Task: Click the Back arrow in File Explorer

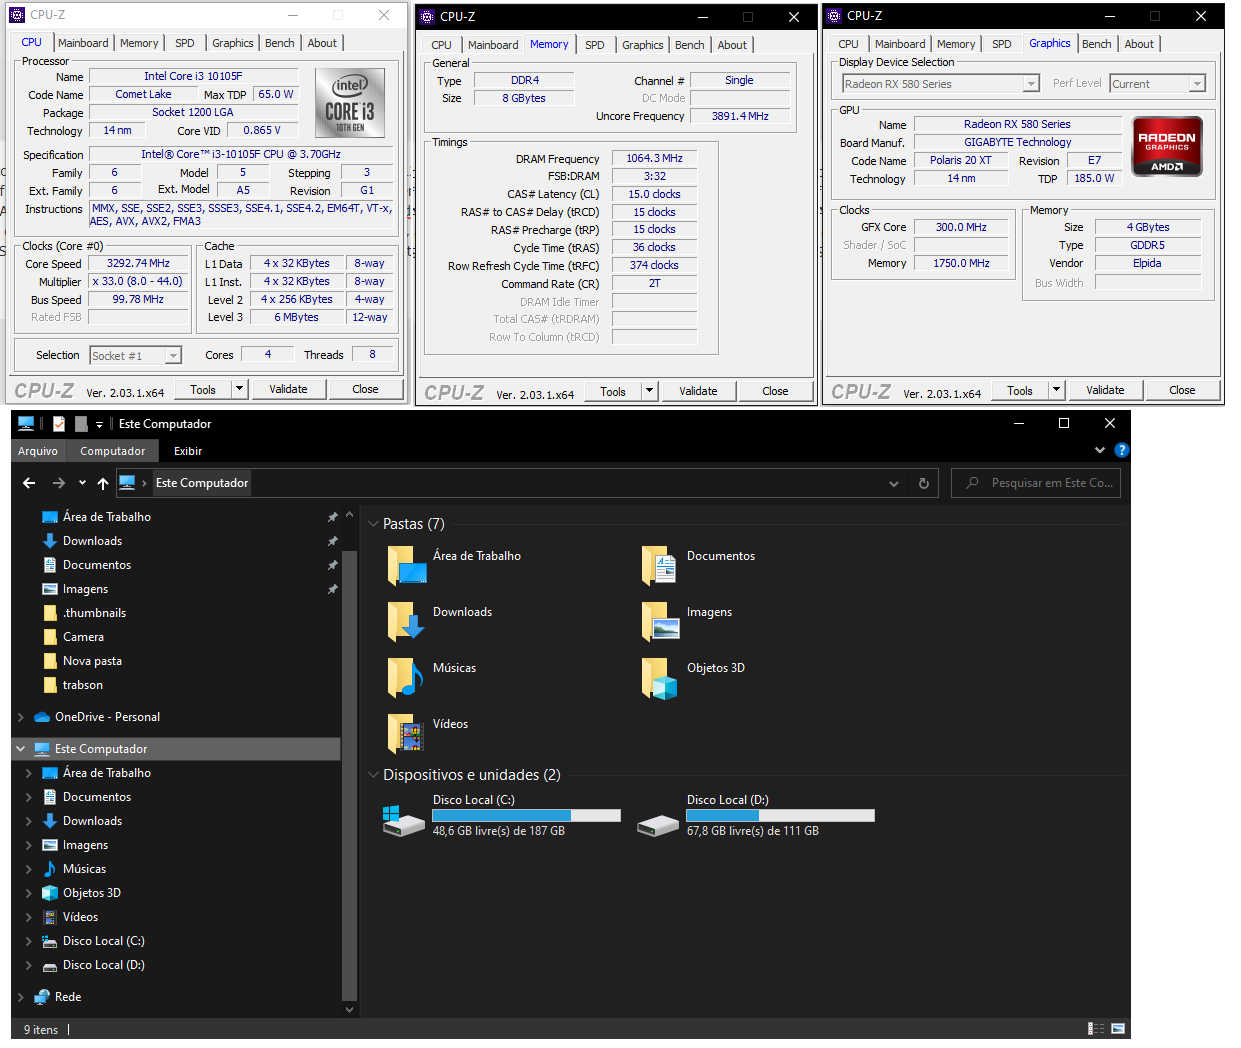Action: [x=29, y=483]
